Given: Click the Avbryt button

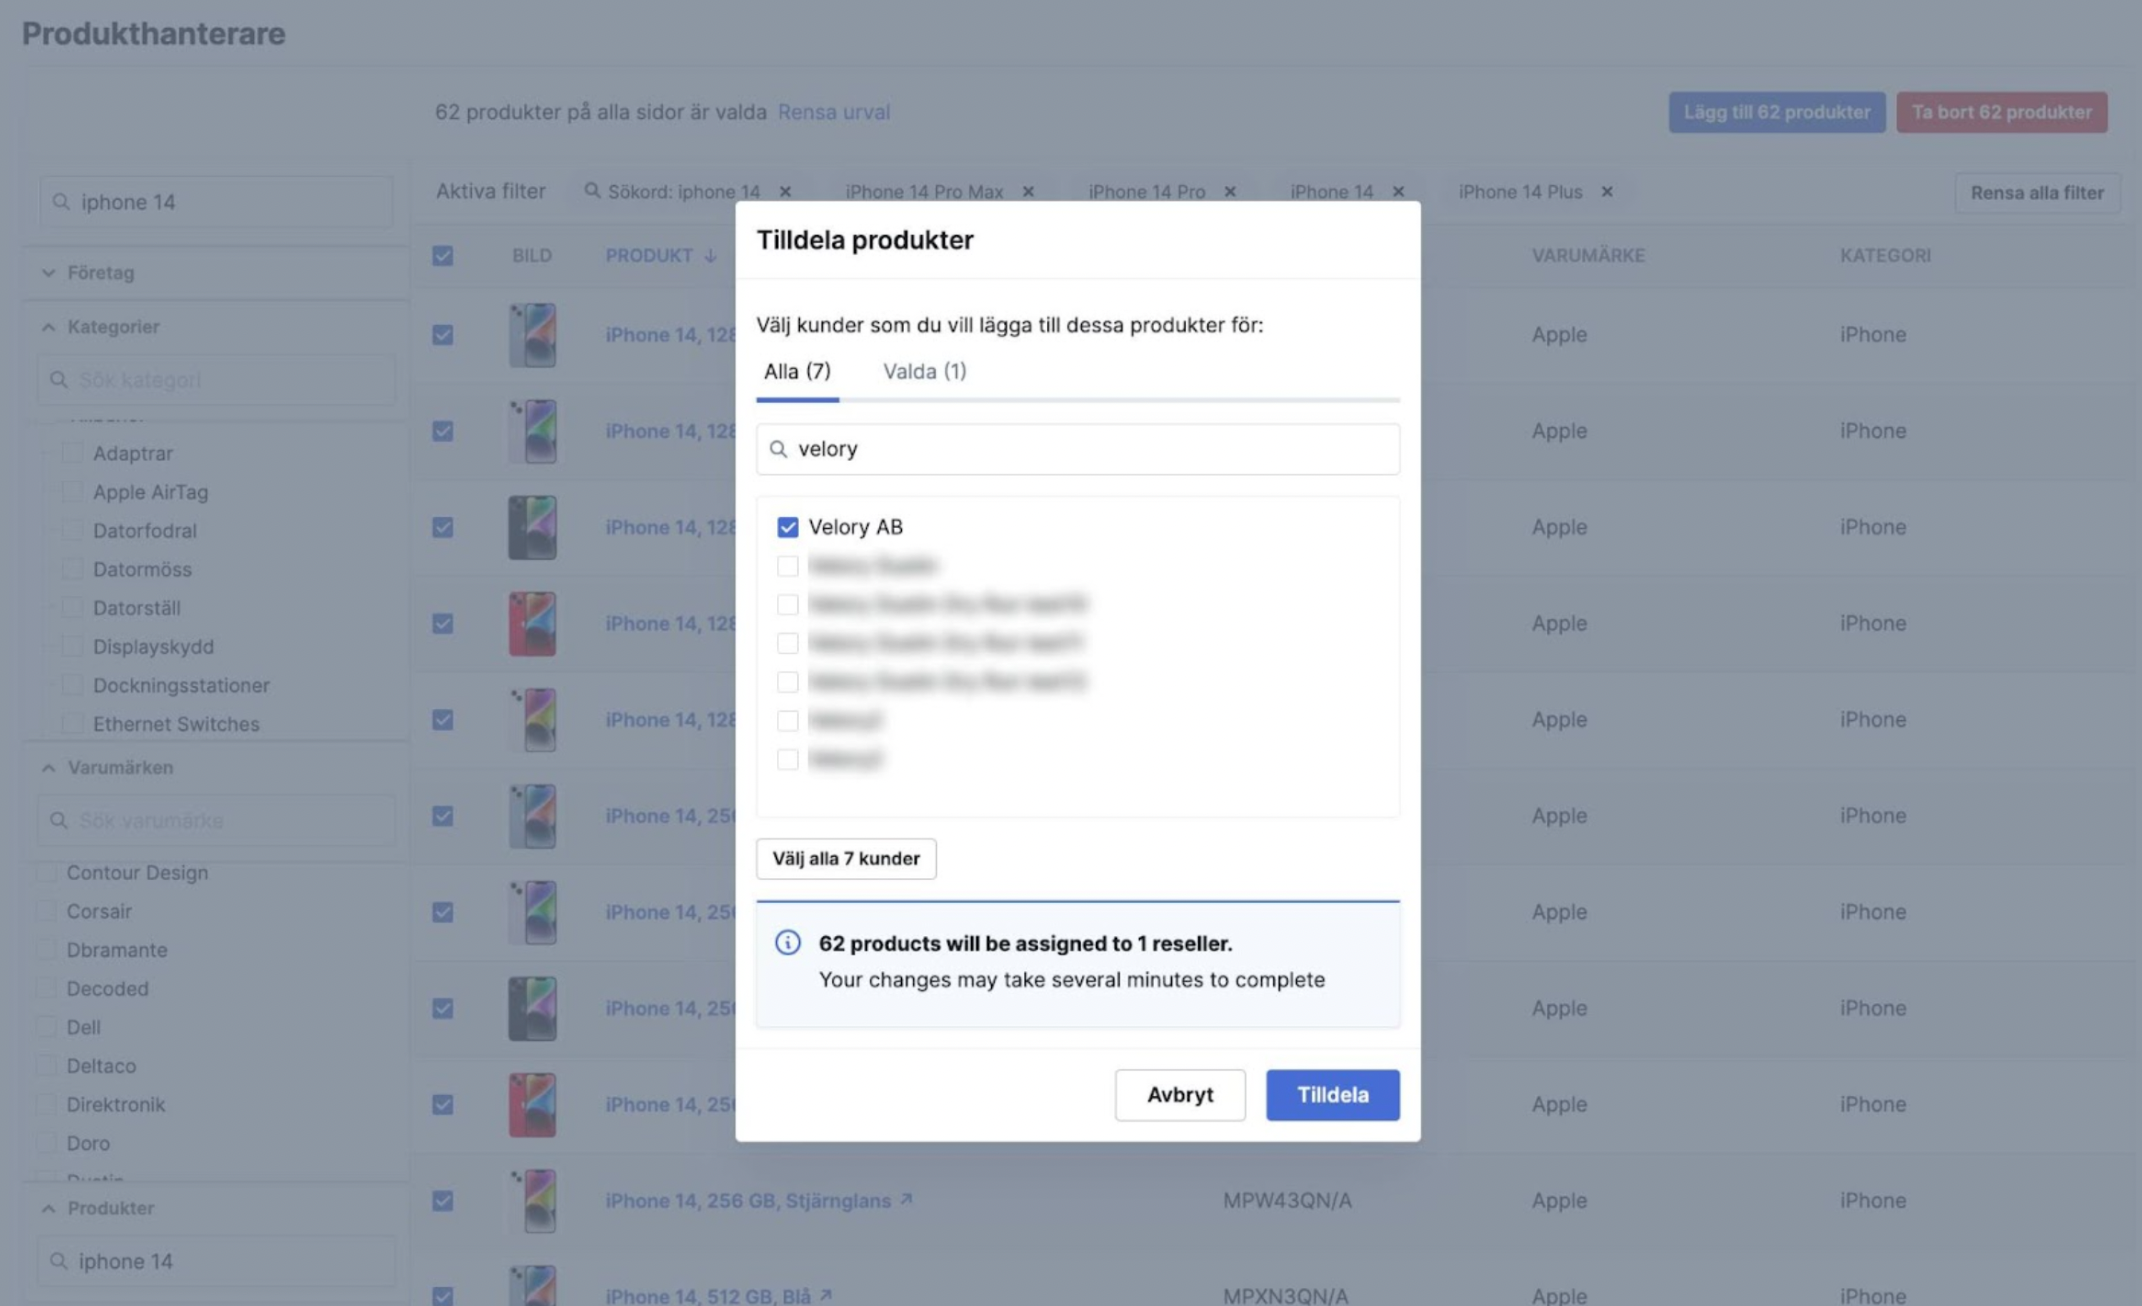Looking at the screenshot, I should pos(1180,1094).
